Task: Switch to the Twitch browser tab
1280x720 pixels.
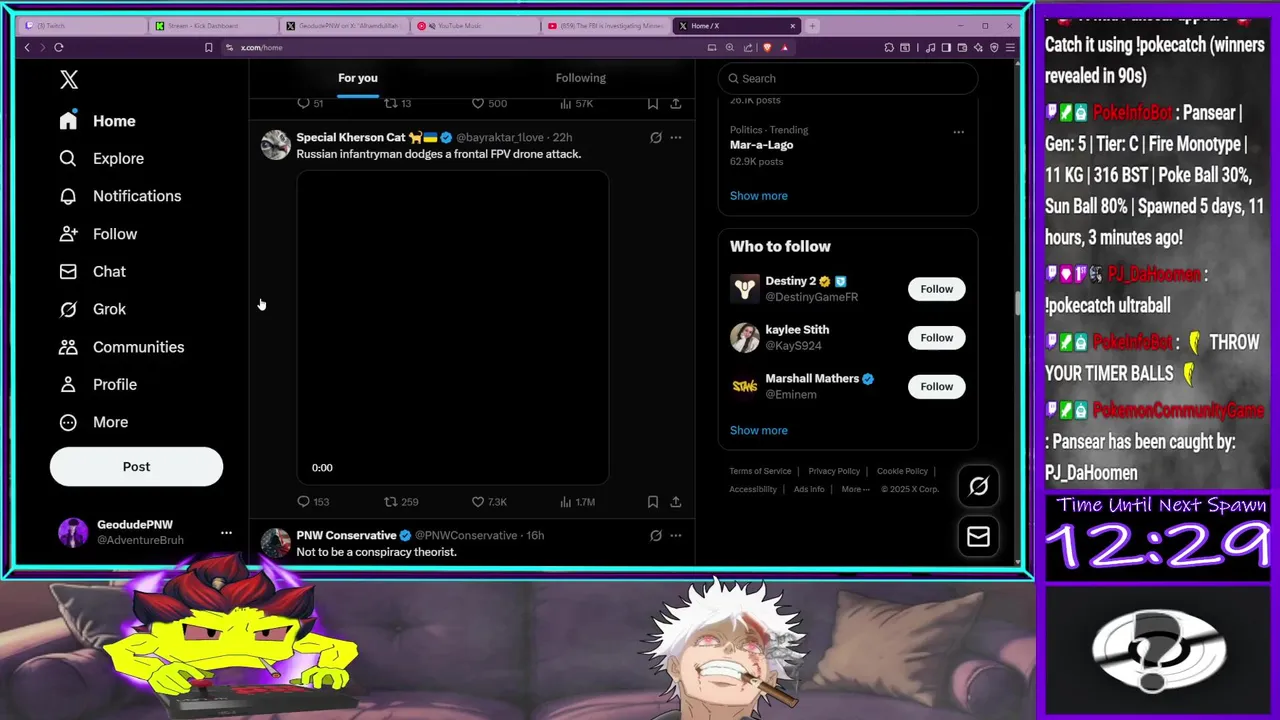Action: click(x=84, y=26)
